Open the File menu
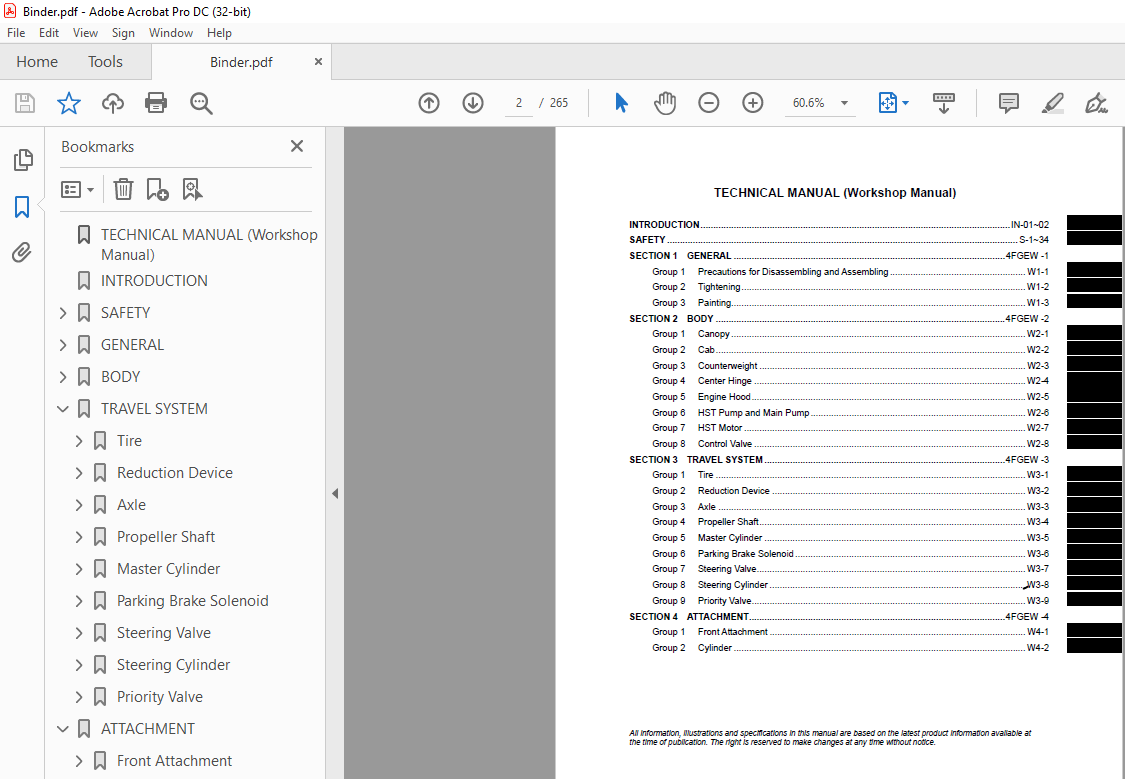 16,33
